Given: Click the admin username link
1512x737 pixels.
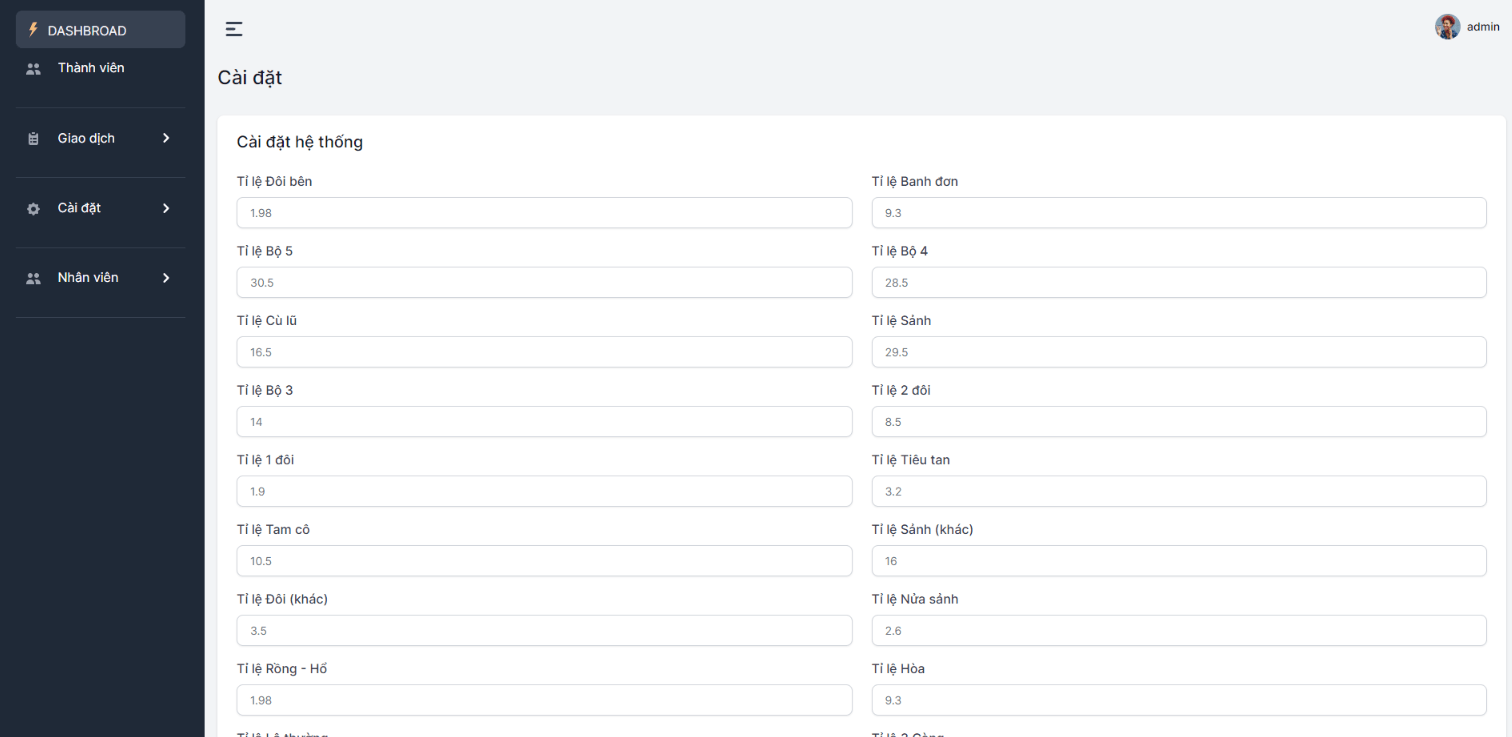Looking at the screenshot, I should 1483,27.
